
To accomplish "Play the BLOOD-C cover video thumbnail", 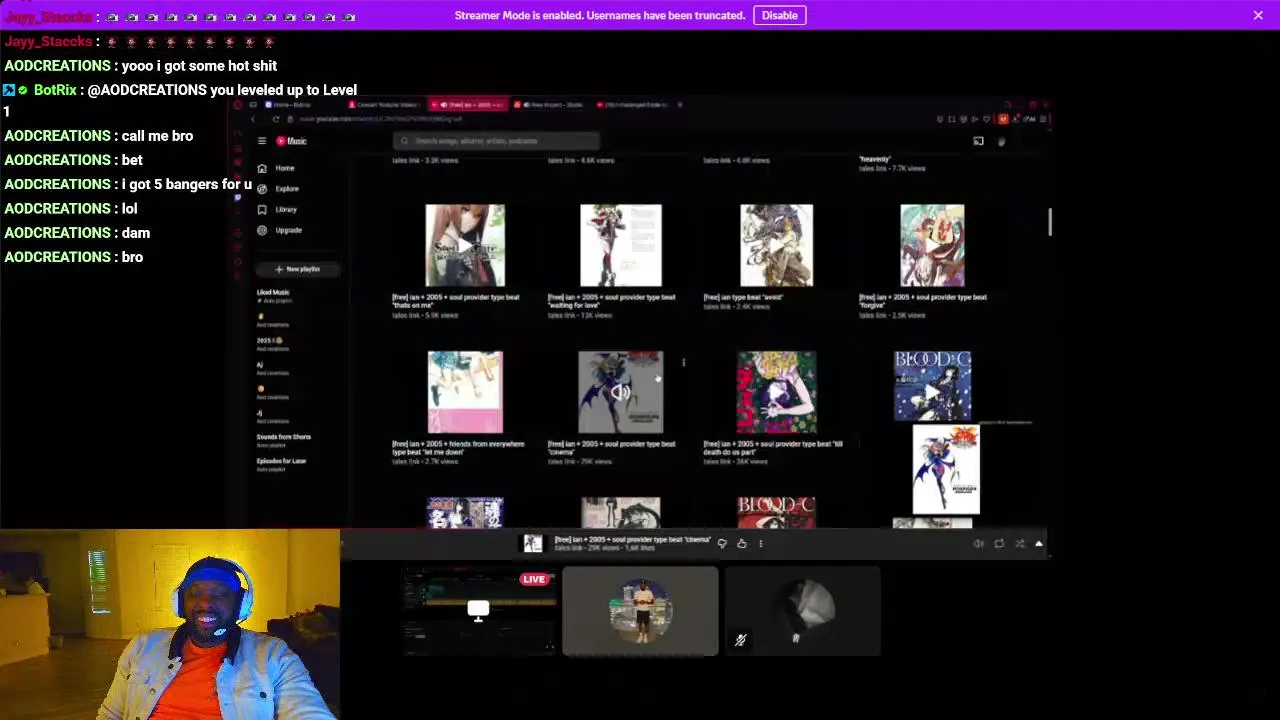I will click(932, 386).
